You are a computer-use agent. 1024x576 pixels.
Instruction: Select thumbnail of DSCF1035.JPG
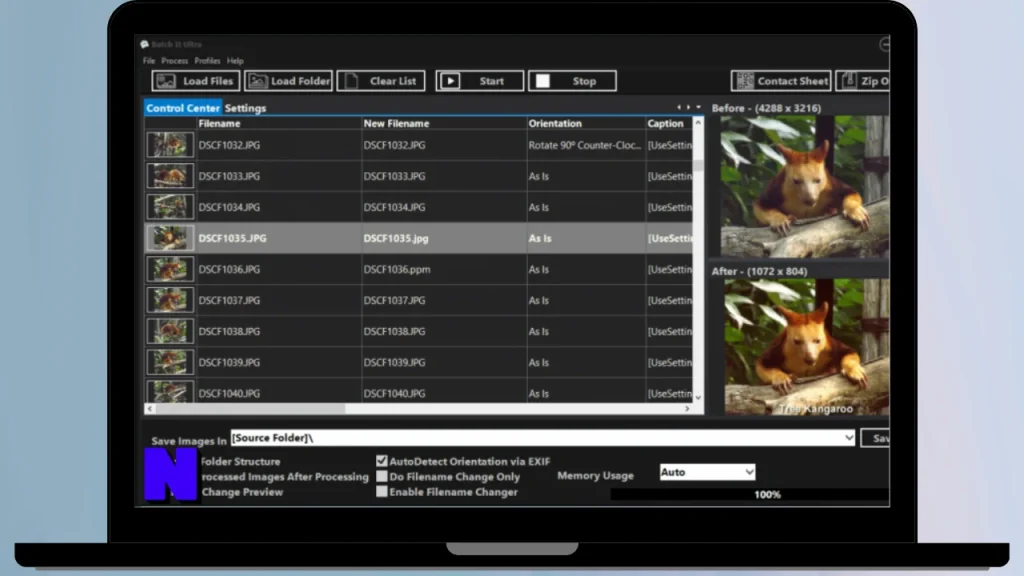tap(170, 238)
